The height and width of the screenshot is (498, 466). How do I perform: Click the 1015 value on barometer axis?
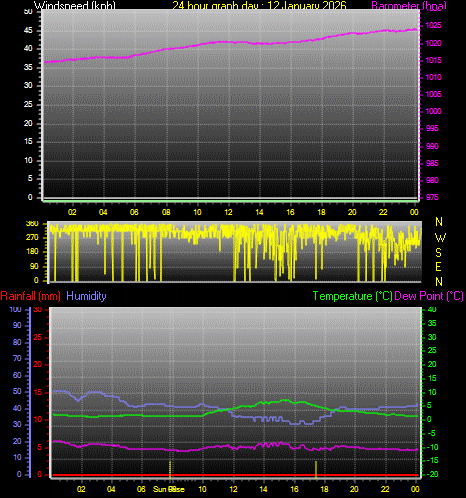[433, 60]
